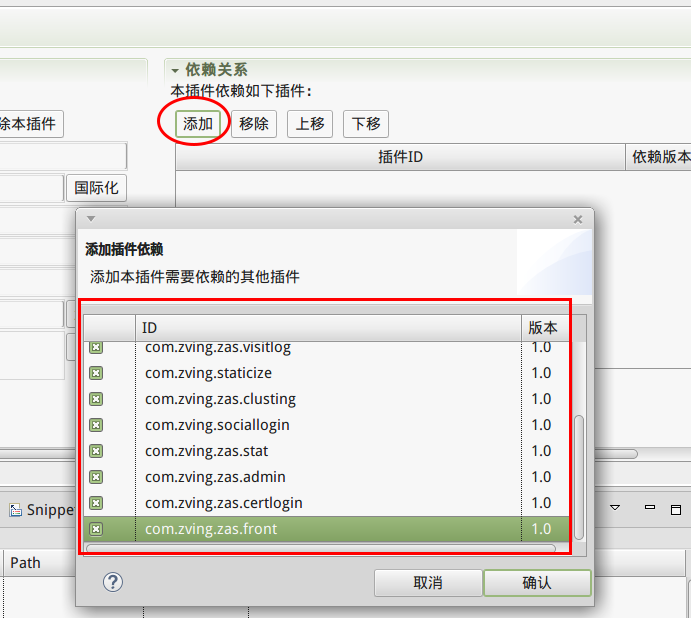Open the dialog's title bar dropdown arrow

(x=90, y=218)
